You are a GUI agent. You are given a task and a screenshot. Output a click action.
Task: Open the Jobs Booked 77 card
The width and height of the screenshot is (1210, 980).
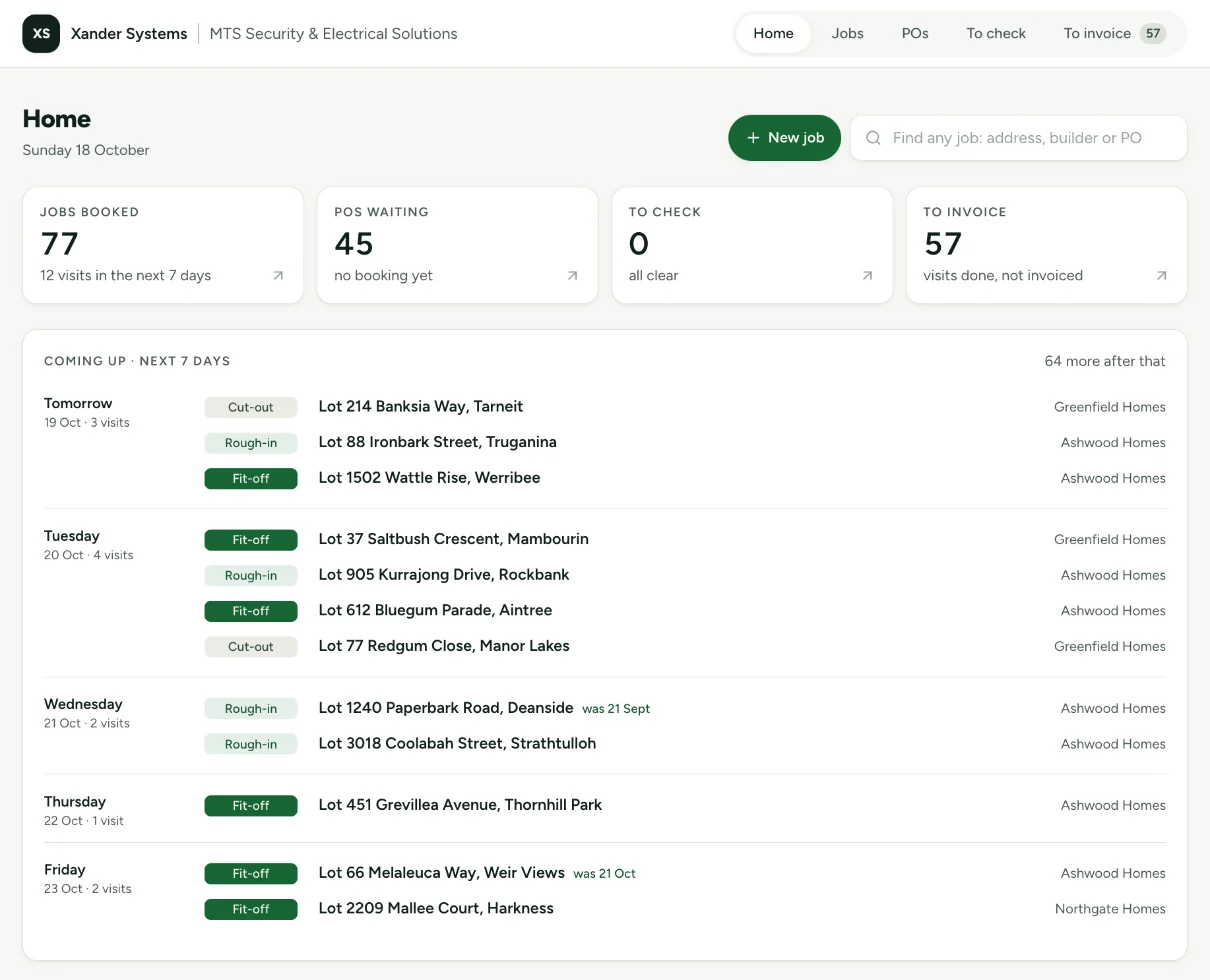(163, 245)
